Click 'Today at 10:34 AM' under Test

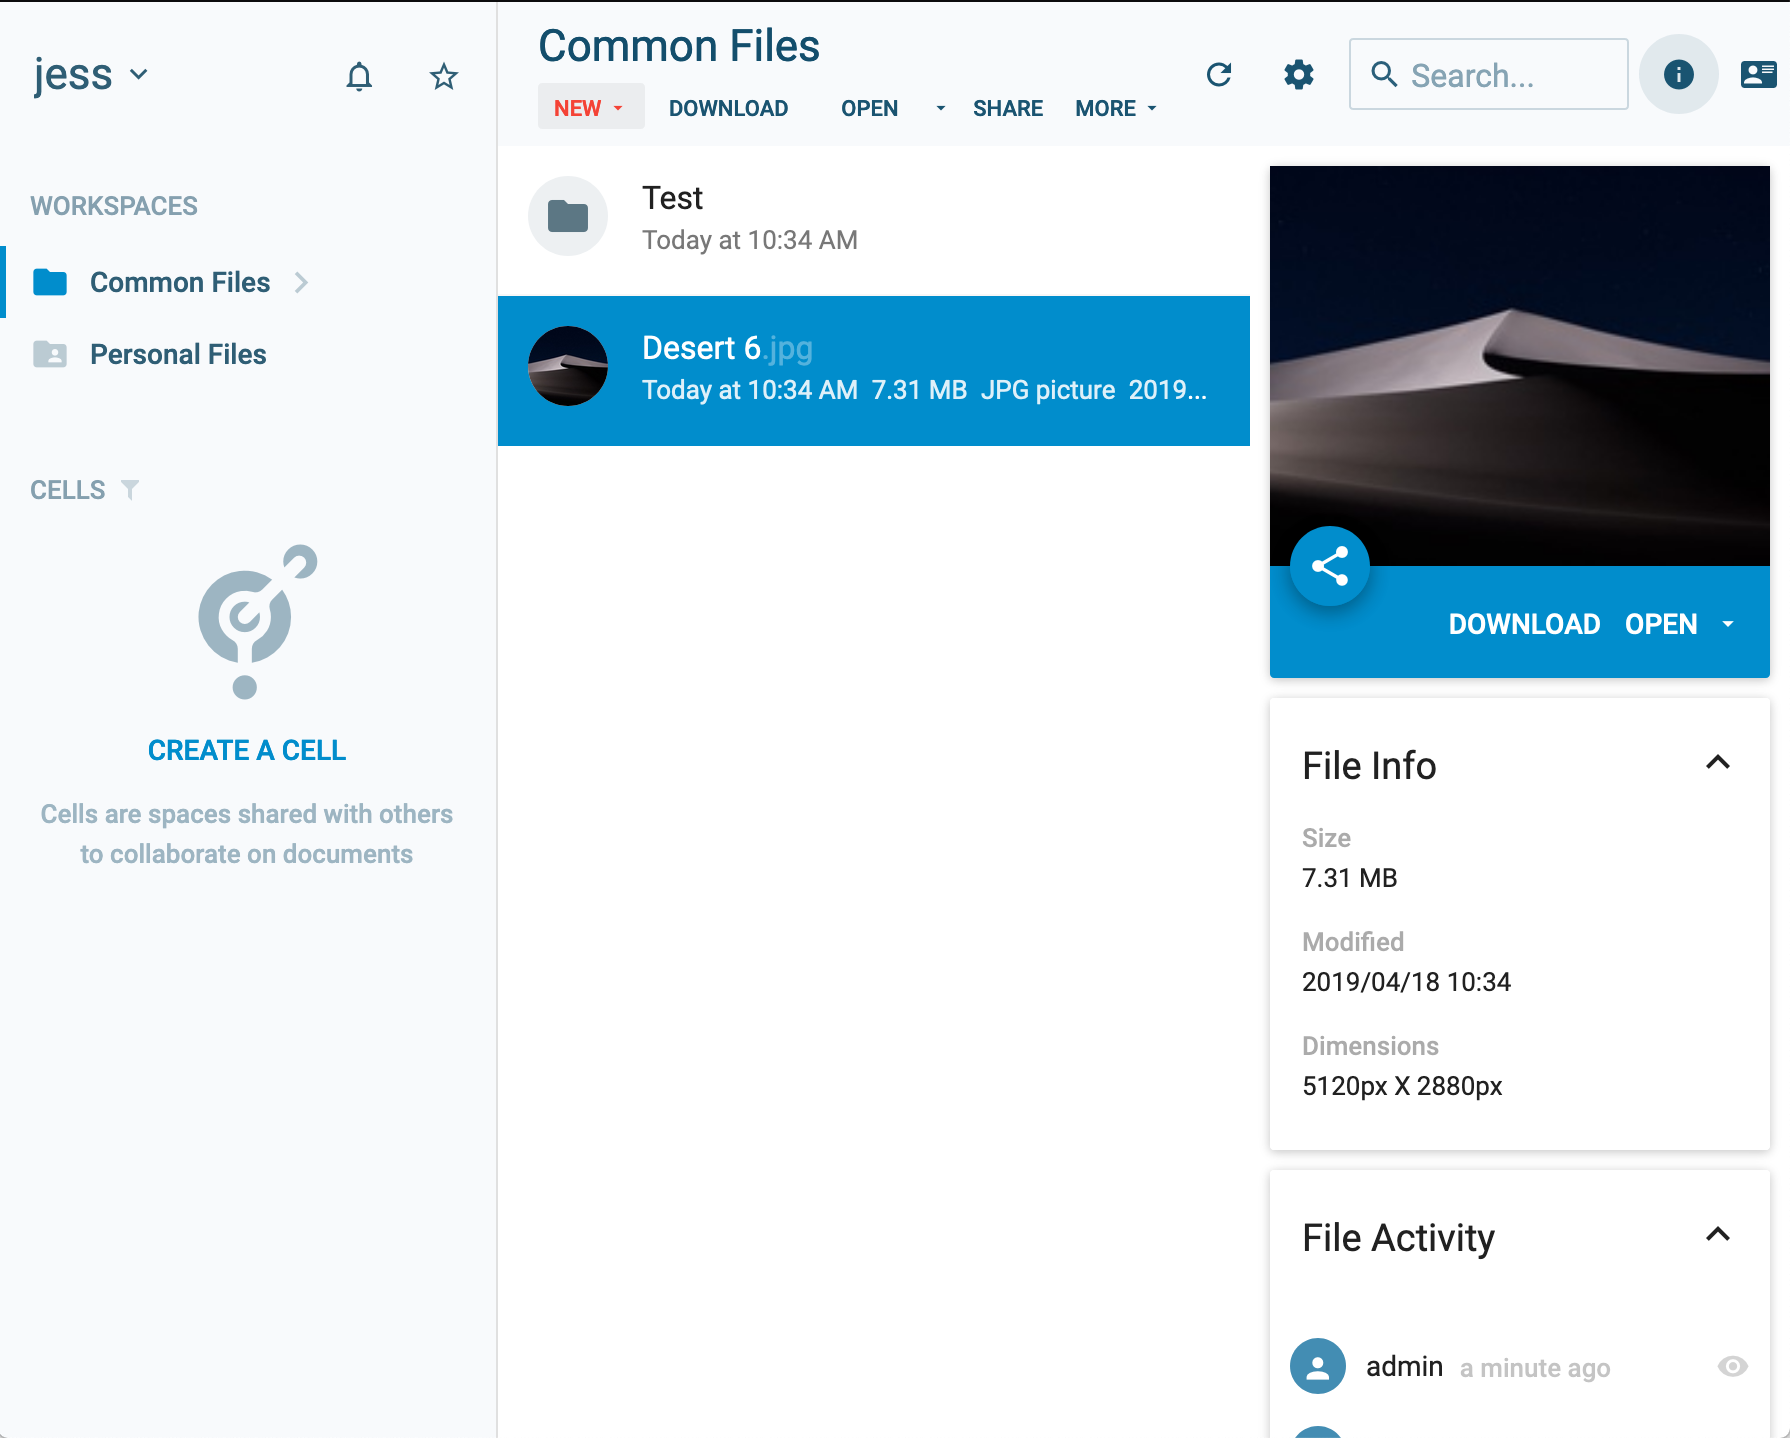click(749, 240)
